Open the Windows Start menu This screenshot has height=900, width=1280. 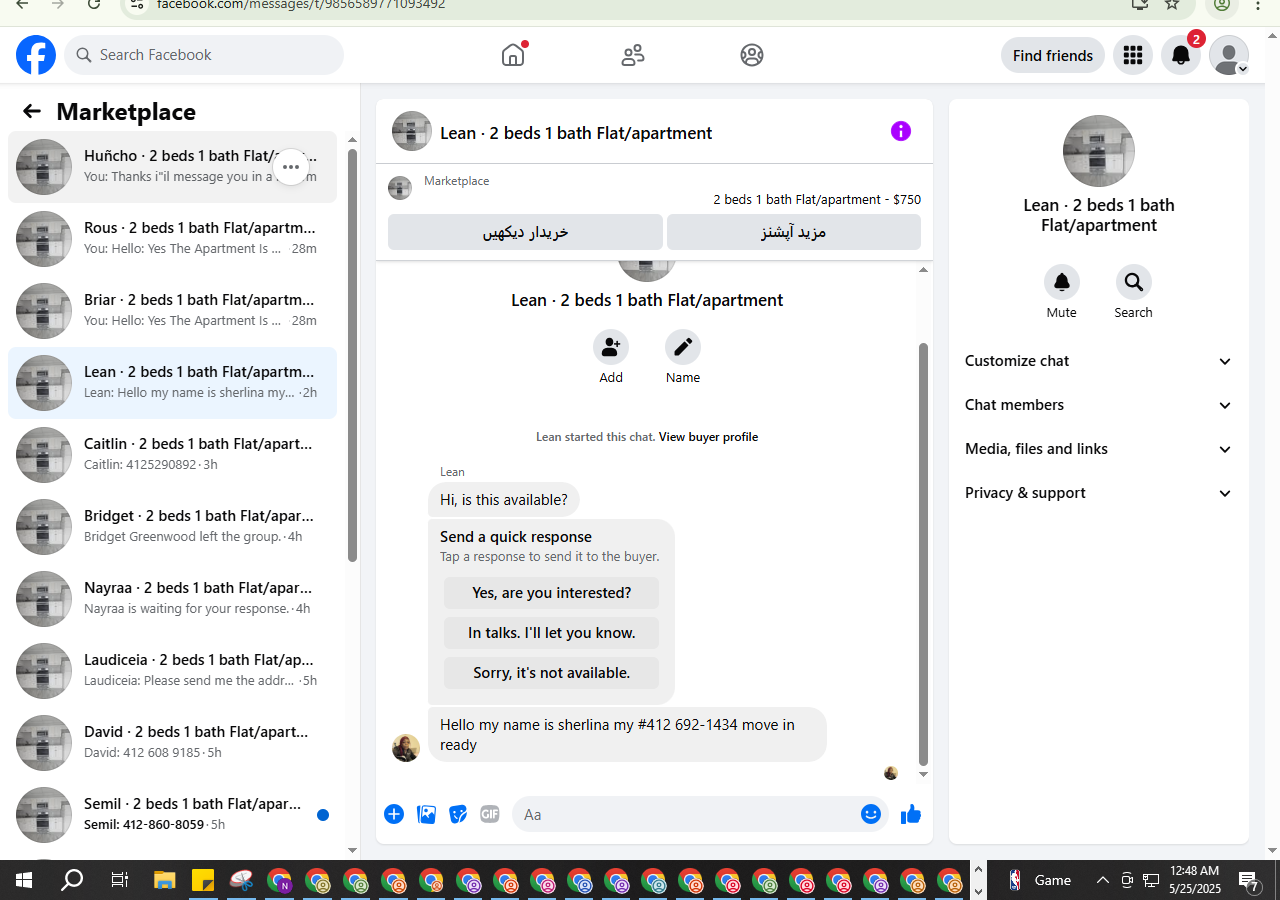click(24, 880)
